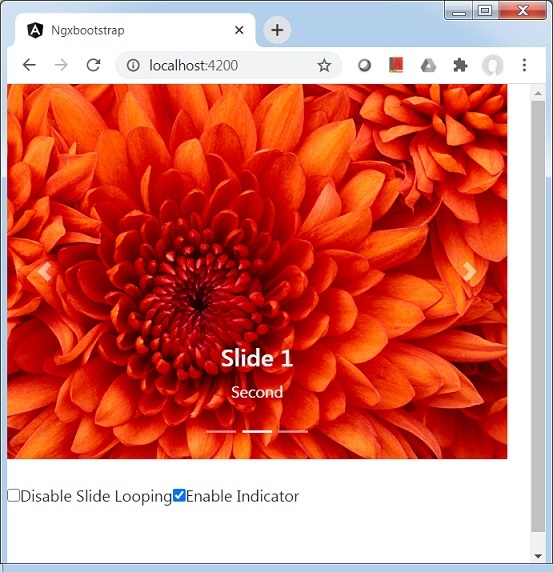Go back using the browser back arrow
Image resolution: width=553 pixels, height=572 pixels.
pyautogui.click(x=29, y=65)
